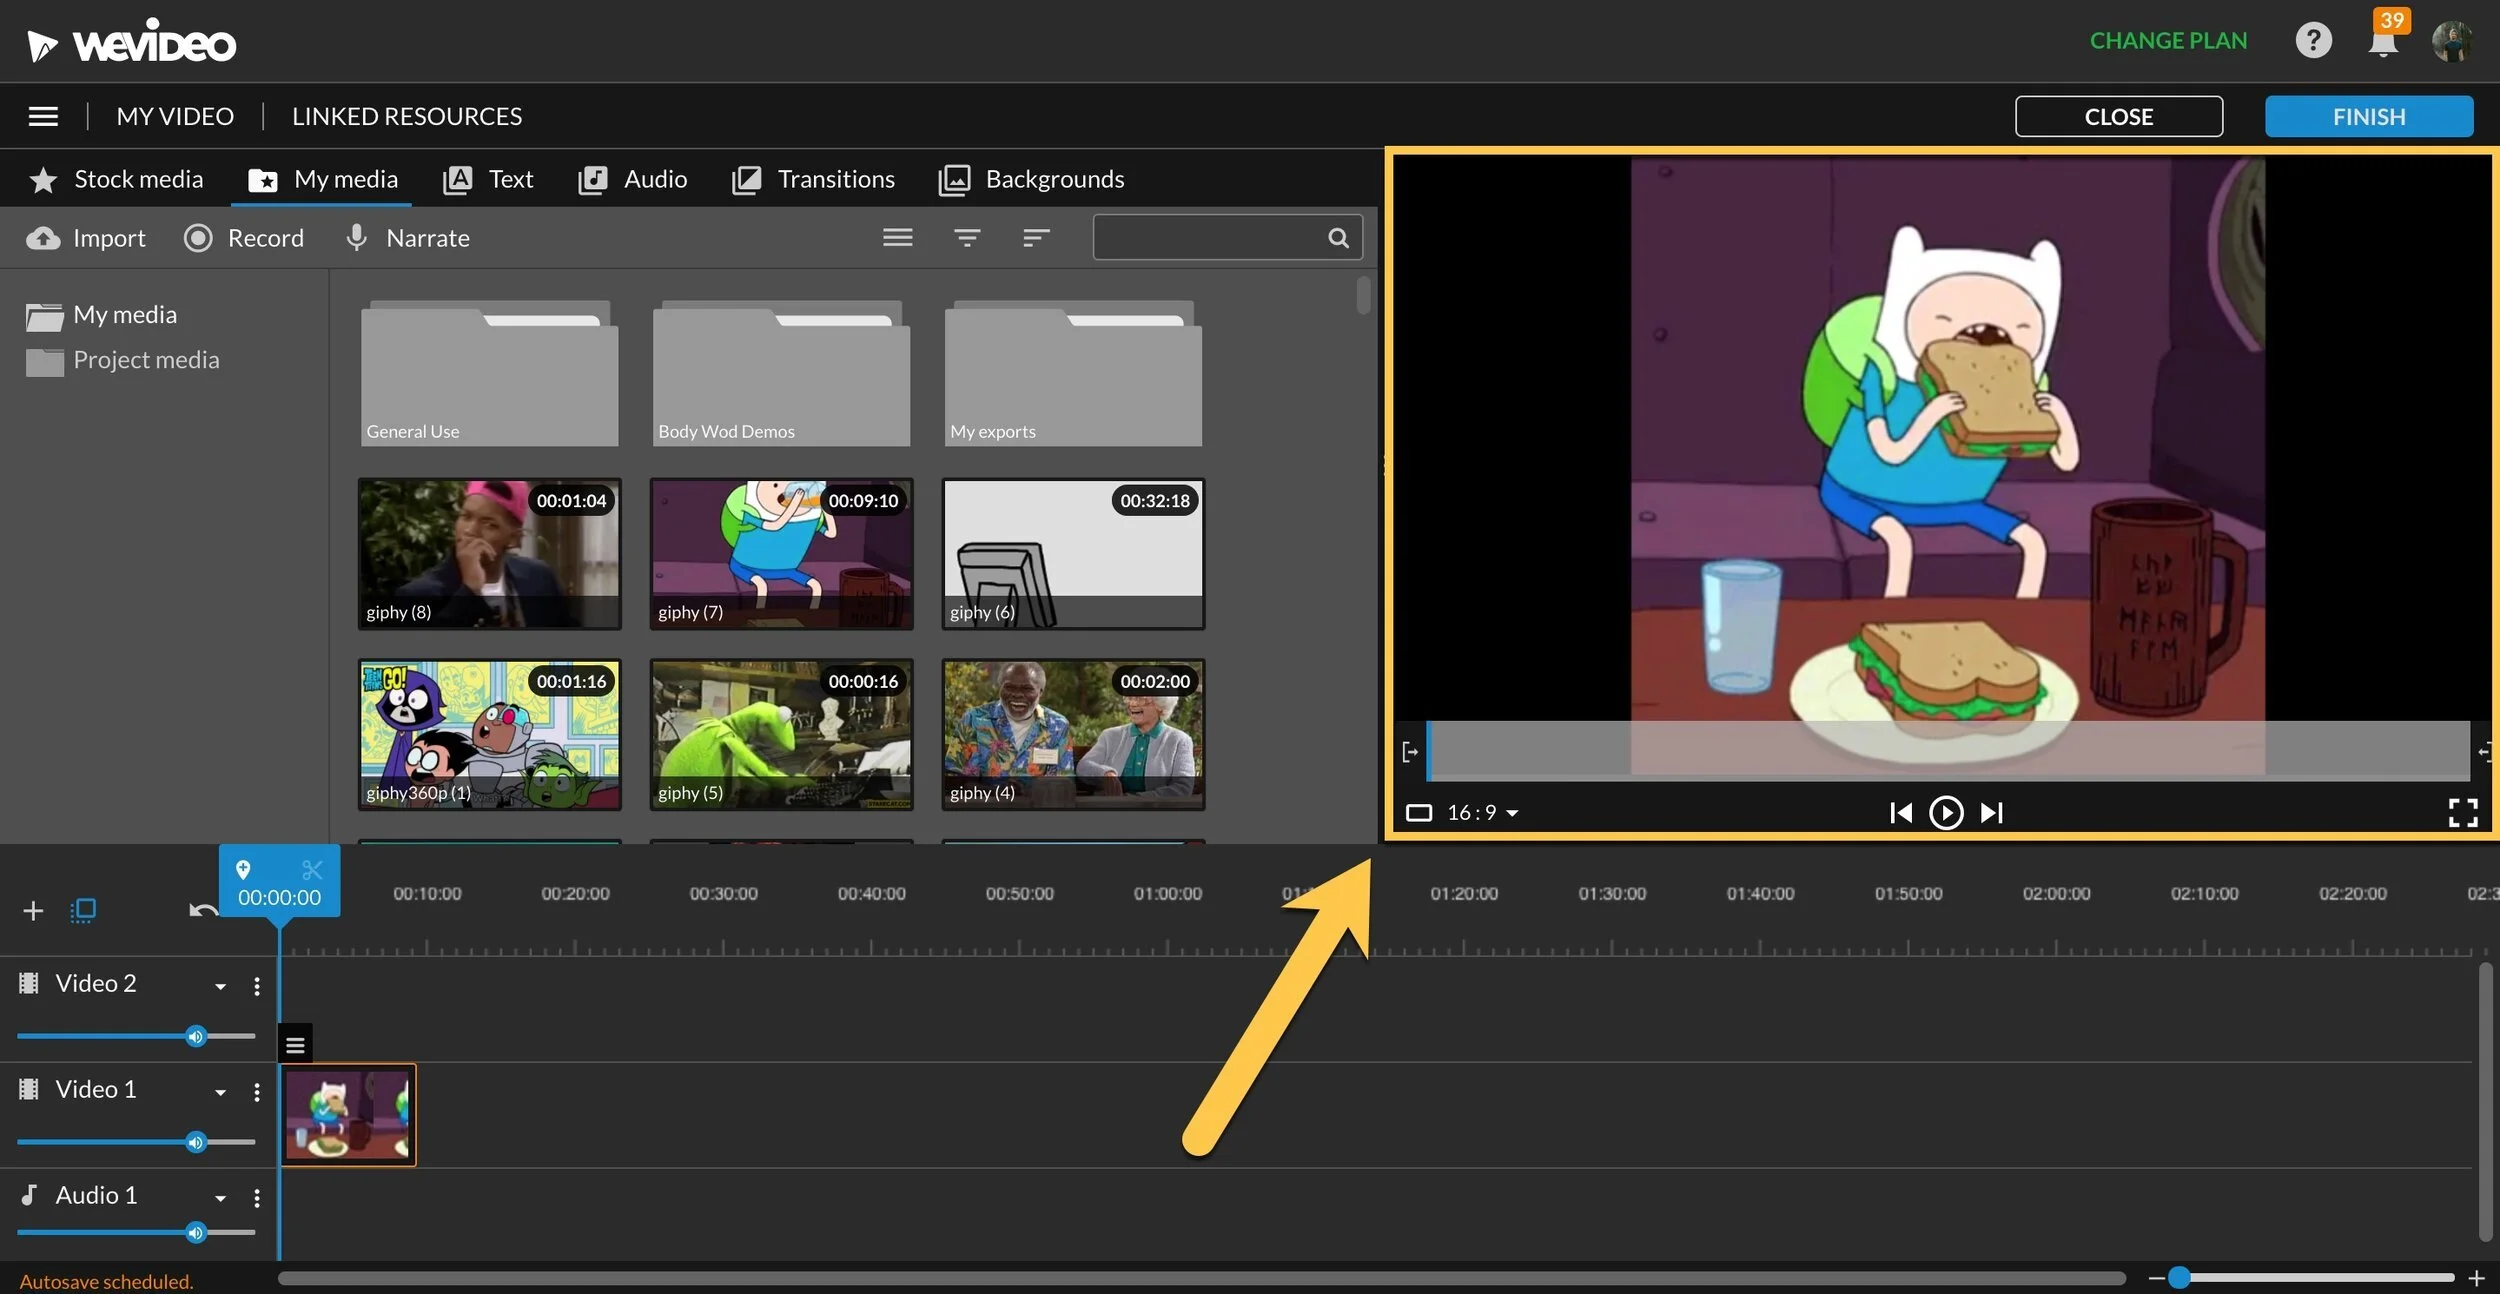The width and height of the screenshot is (2500, 1294).
Task: Click the timeline zoom slider handle
Action: click(2179, 1277)
